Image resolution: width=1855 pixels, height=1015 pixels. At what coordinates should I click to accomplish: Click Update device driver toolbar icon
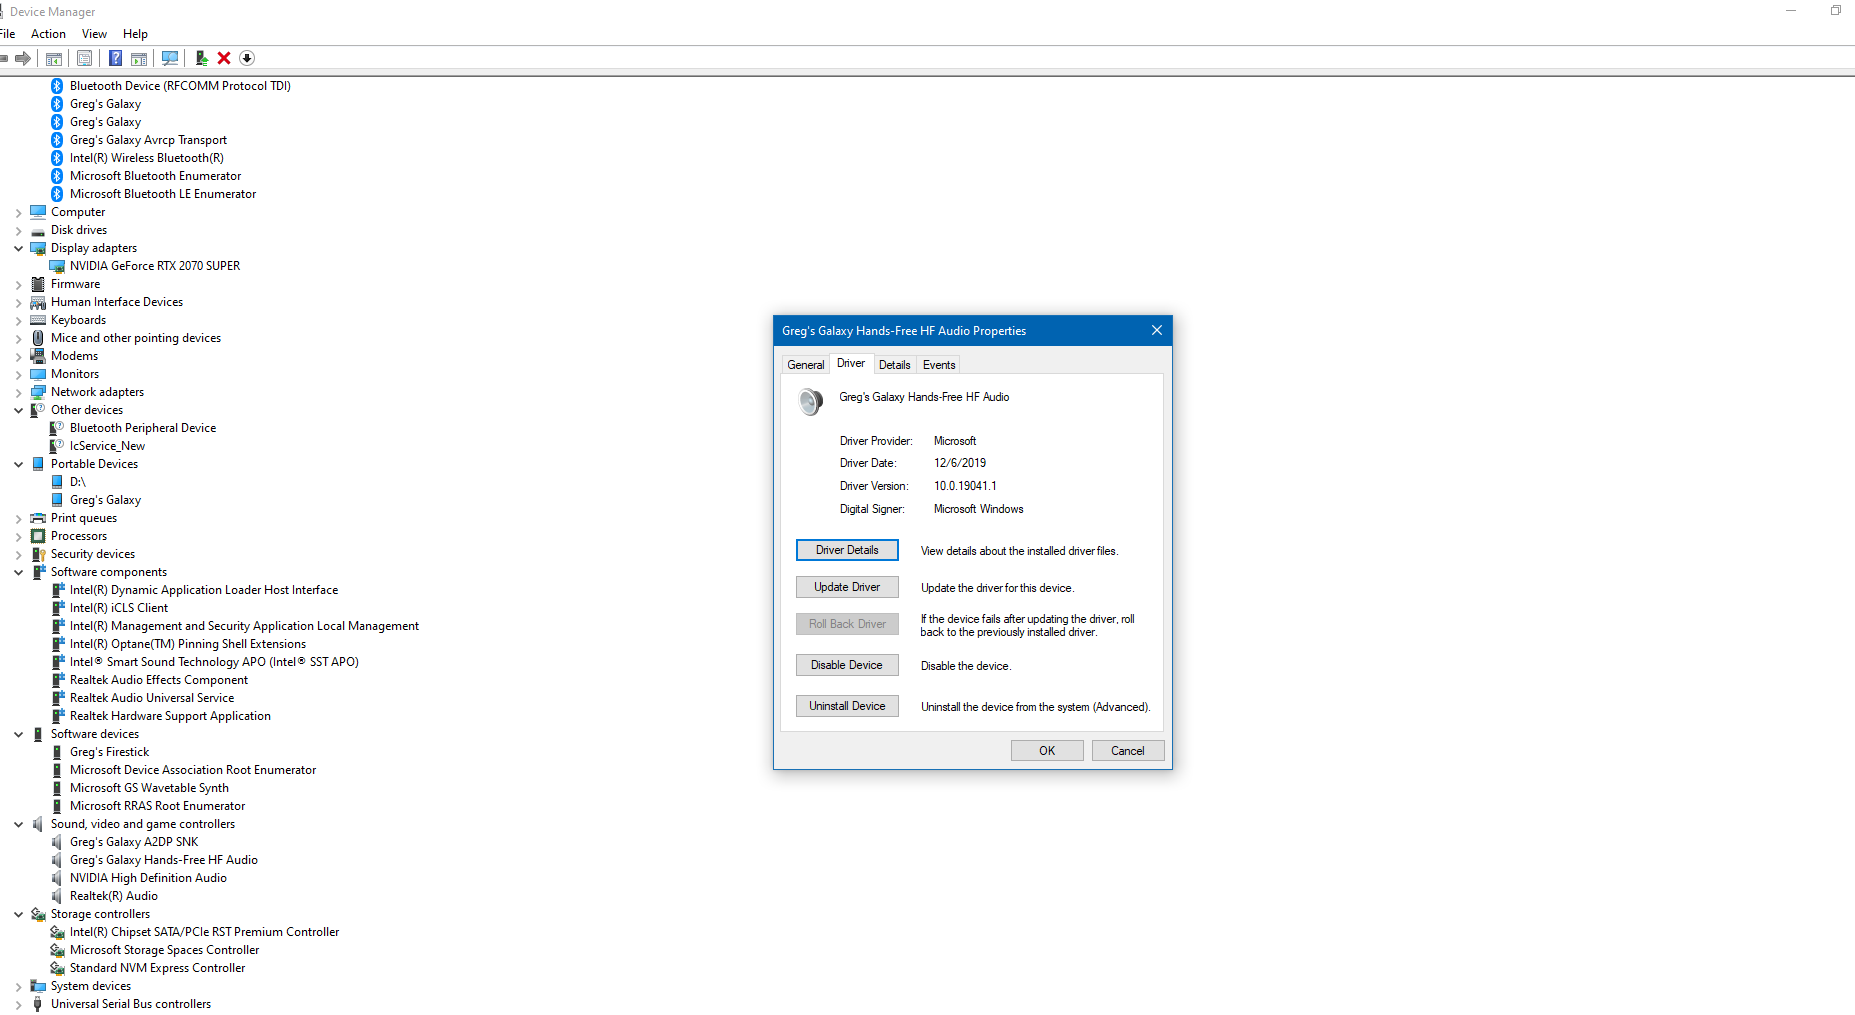point(201,58)
